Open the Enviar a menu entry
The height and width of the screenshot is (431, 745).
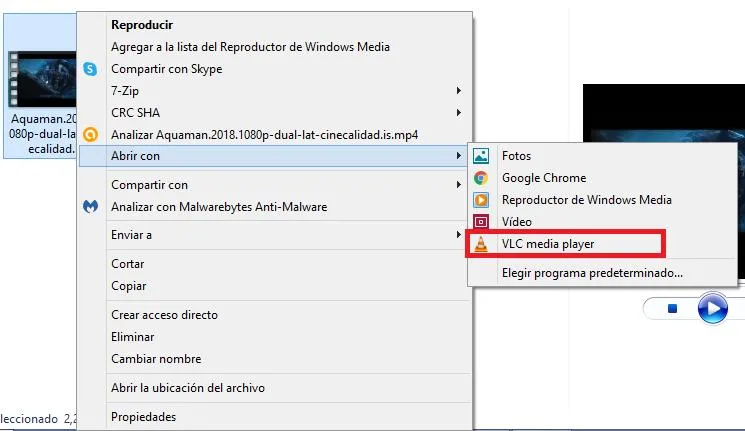[276, 235]
